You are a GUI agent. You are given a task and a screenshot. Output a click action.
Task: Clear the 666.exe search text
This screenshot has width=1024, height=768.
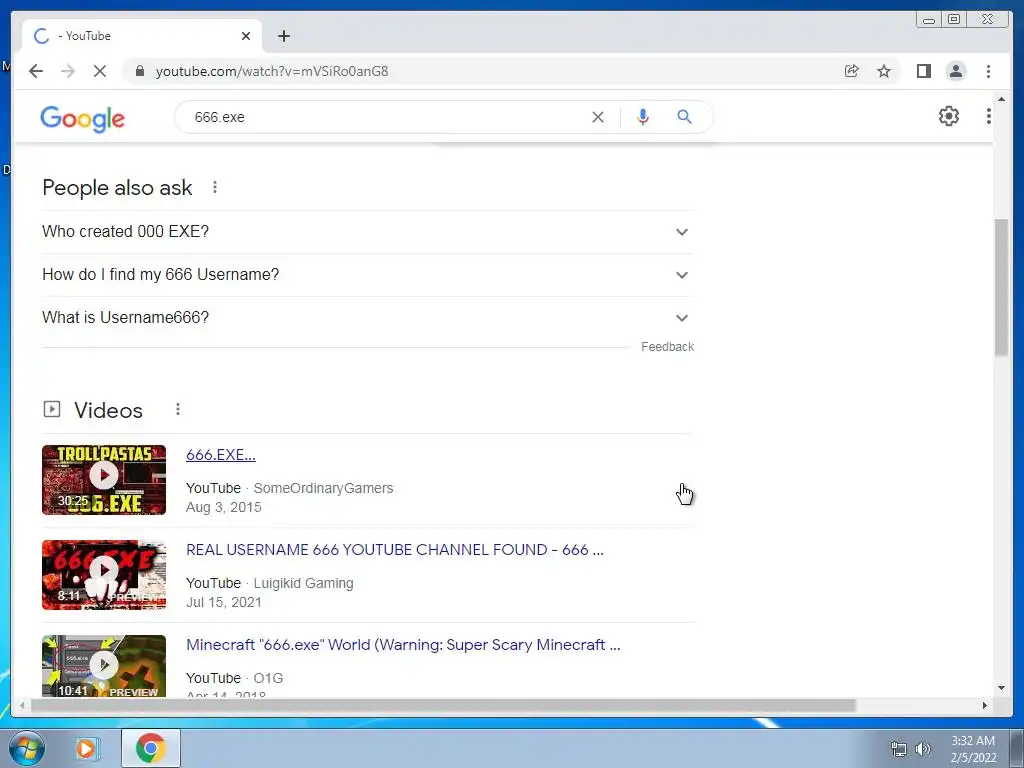coord(598,117)
